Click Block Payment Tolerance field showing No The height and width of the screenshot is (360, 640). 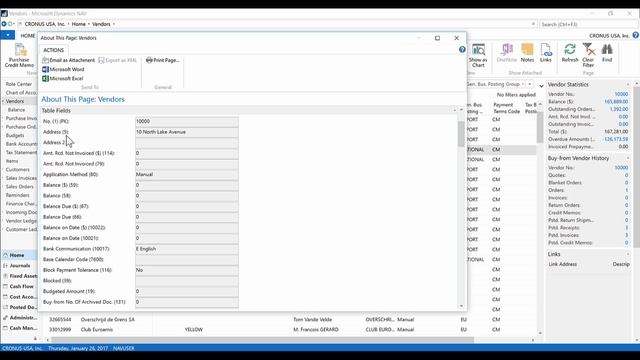click(187, 270)
